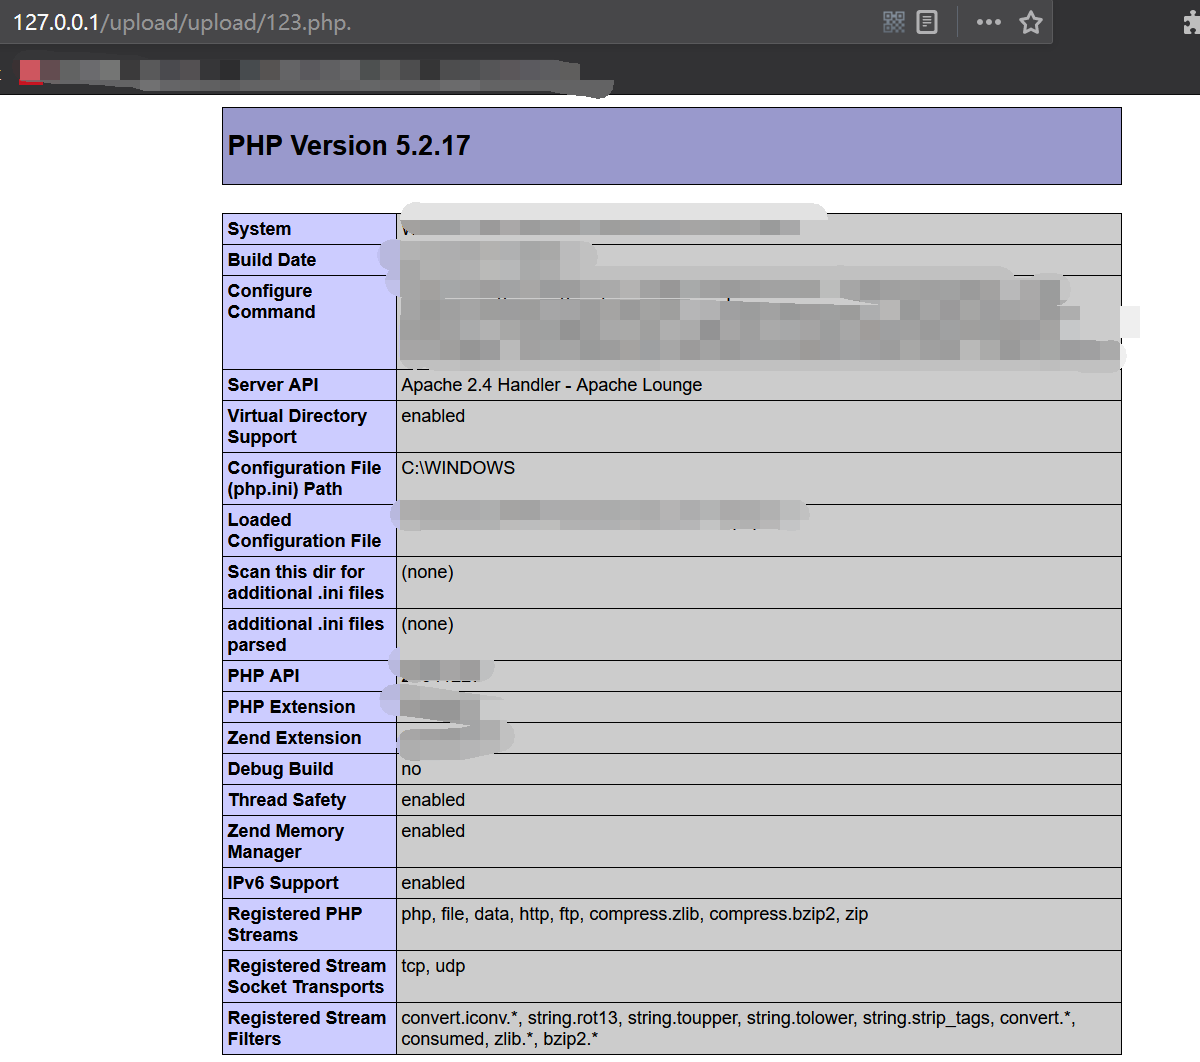Click the Thread Safety table label
The width and height of the screenshot is (1200, 1062).
(285, 800)
